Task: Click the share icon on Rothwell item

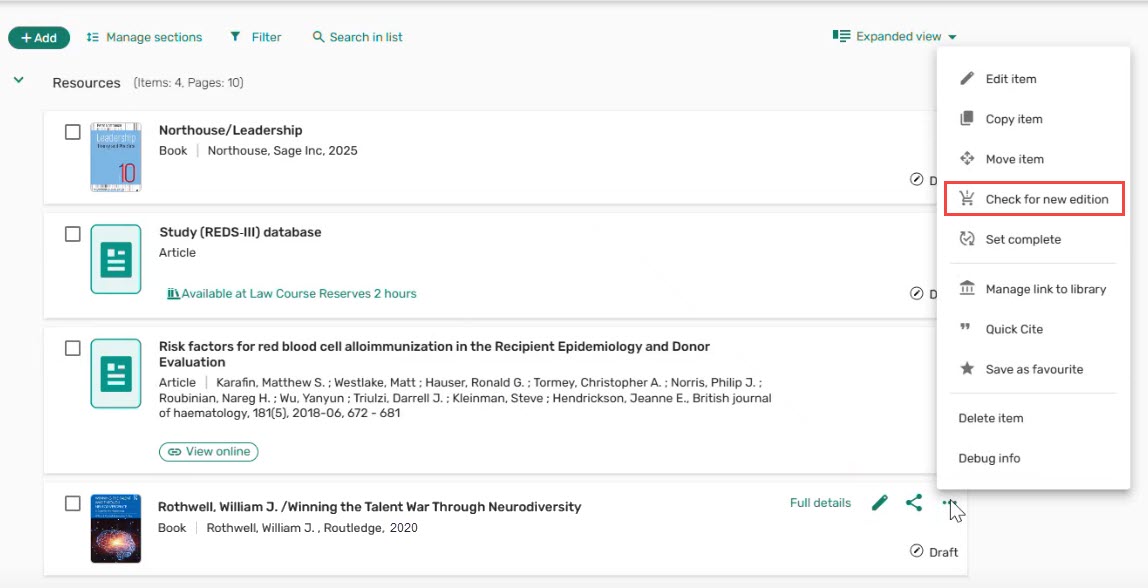Action: click(x=914, y=503)
